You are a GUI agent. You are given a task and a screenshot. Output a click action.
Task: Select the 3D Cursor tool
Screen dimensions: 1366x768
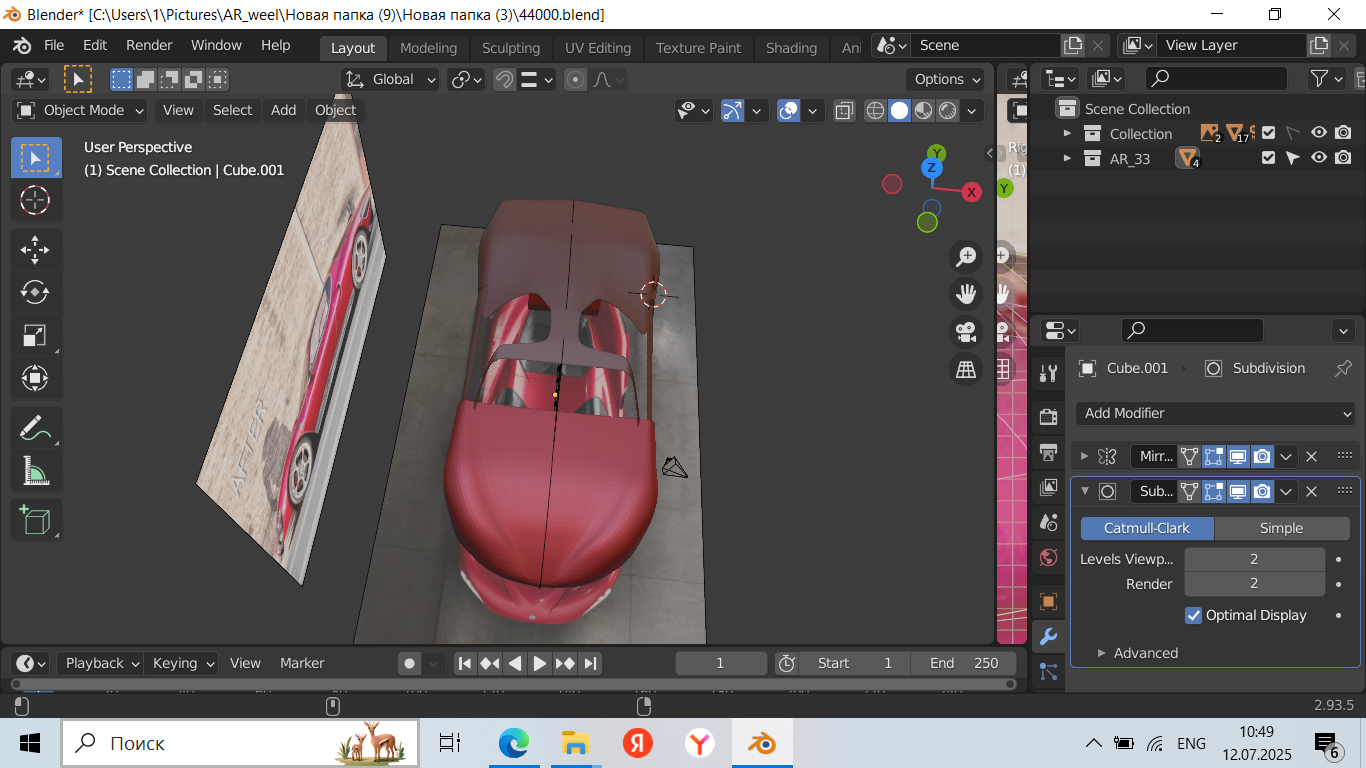(x=35, y=200)
